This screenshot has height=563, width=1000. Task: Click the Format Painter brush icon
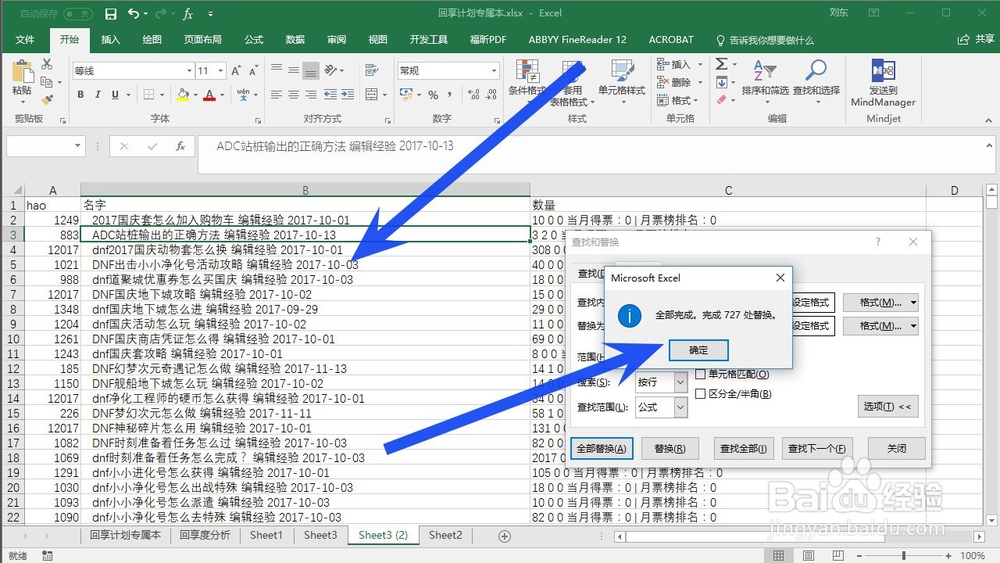pyautogui.click(x=47, y=99)
